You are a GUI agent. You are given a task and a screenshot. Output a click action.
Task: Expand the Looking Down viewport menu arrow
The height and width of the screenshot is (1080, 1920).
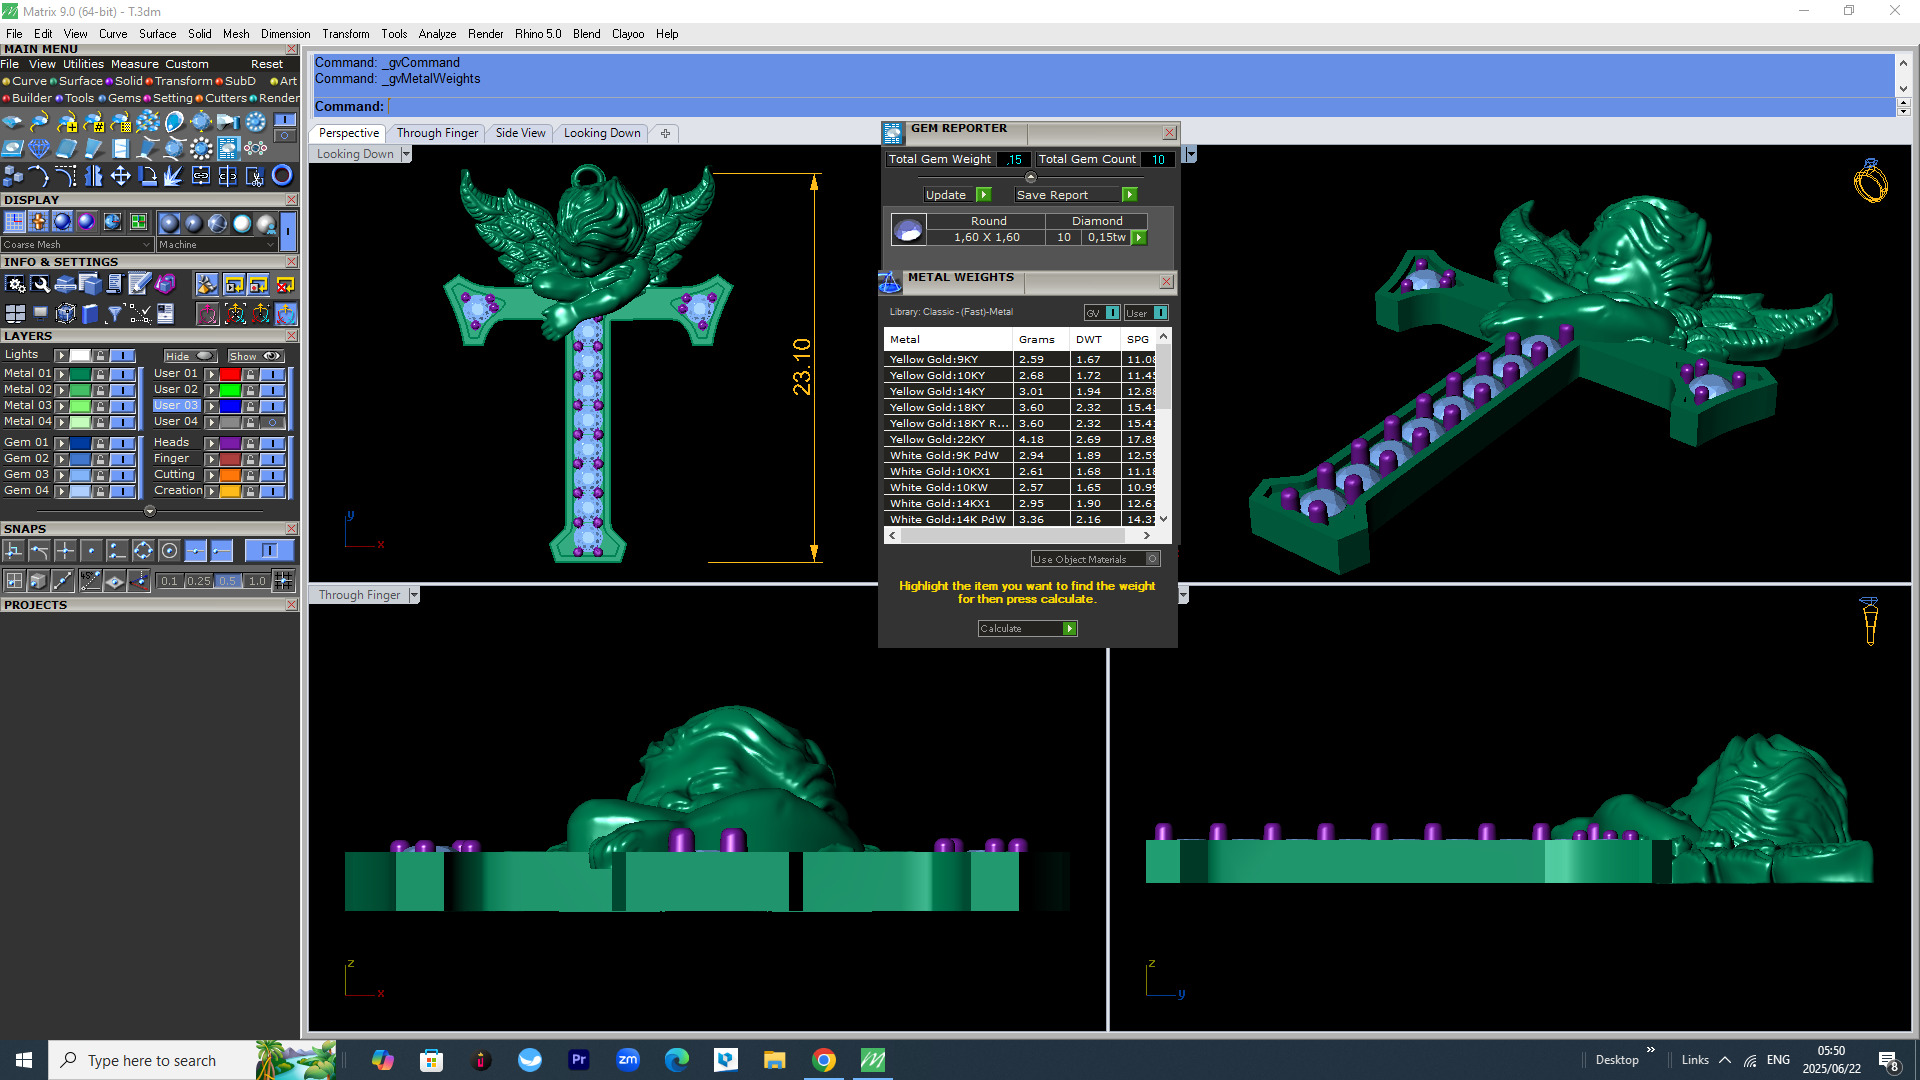406,154
